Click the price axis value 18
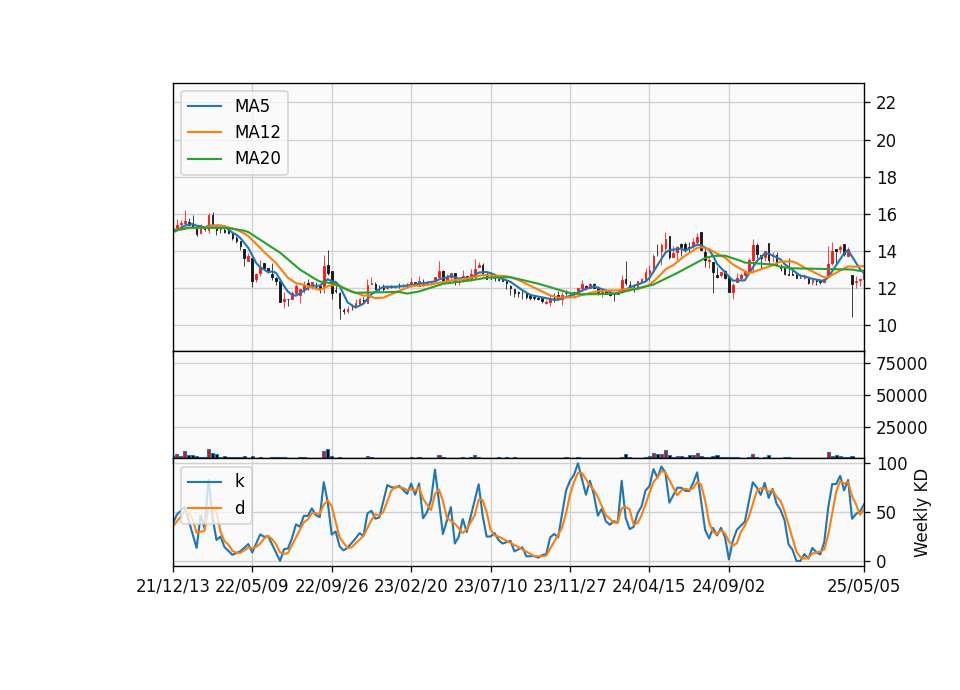This screenshot has width=960, height=690. 886,178
